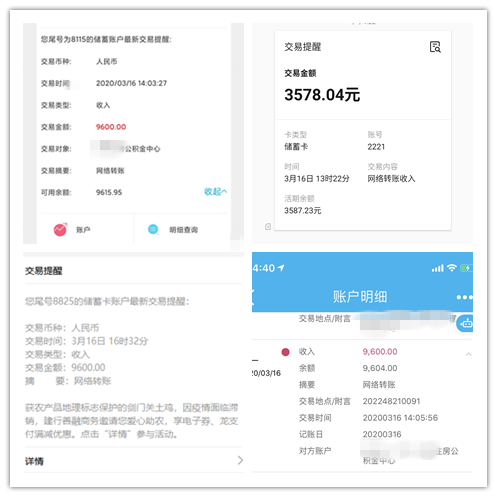
Task: Select 交易时间: 3月16日 16时32分 line
Action: coord(87,341)
